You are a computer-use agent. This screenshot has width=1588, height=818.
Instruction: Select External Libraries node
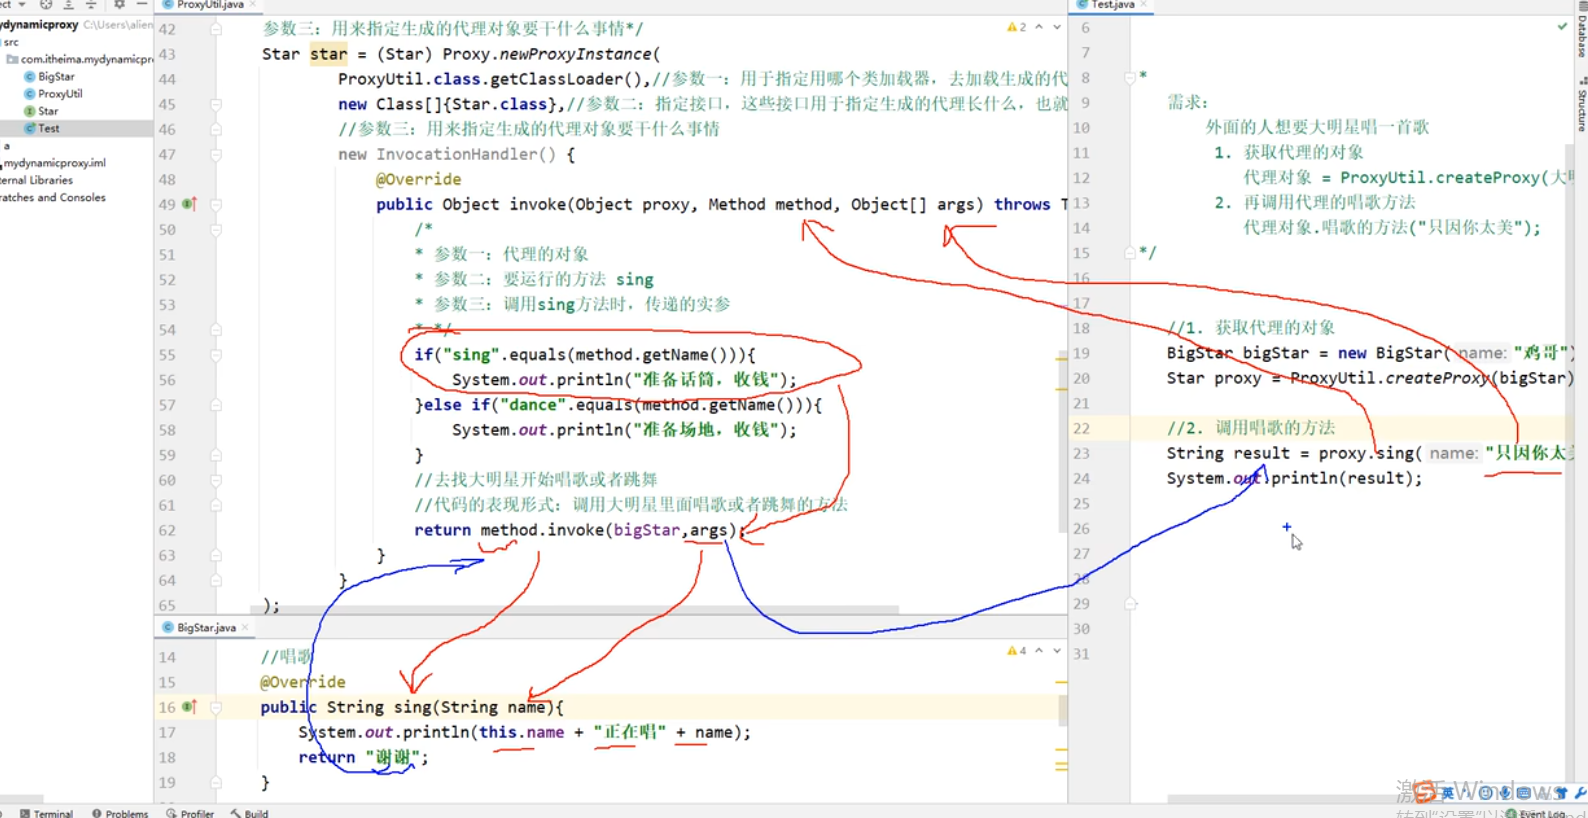(x=36, y=180)
